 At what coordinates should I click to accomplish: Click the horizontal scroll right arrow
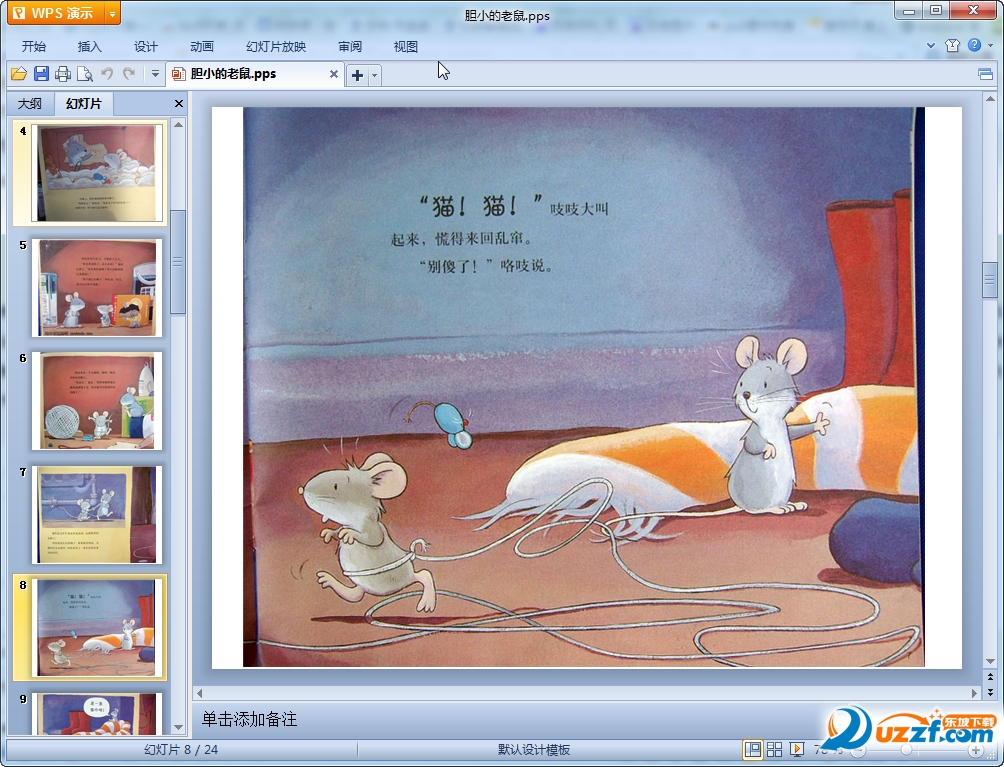(x=975, y=693)
